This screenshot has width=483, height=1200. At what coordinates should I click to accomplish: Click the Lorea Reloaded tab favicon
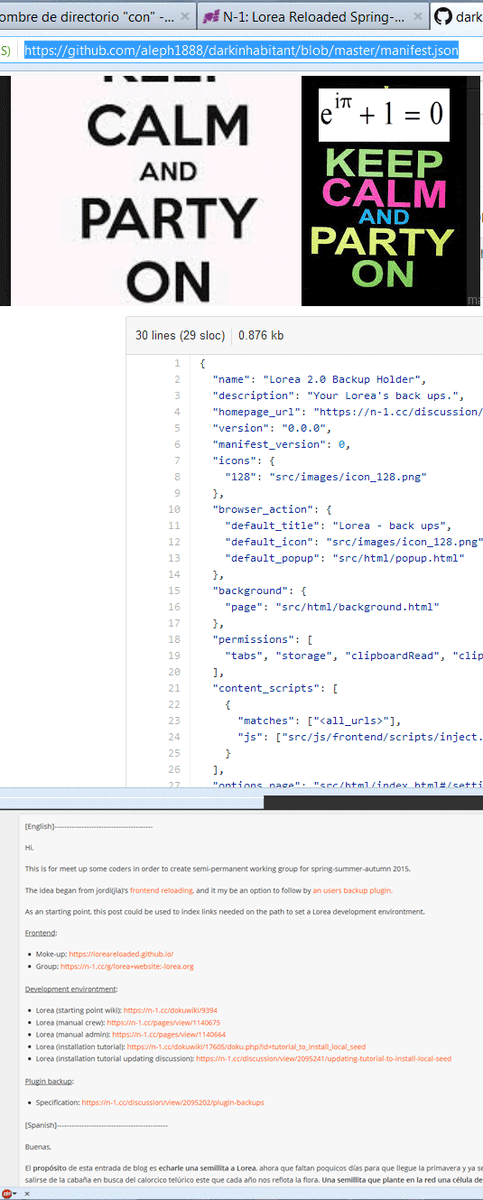click(x=211, y=17)
